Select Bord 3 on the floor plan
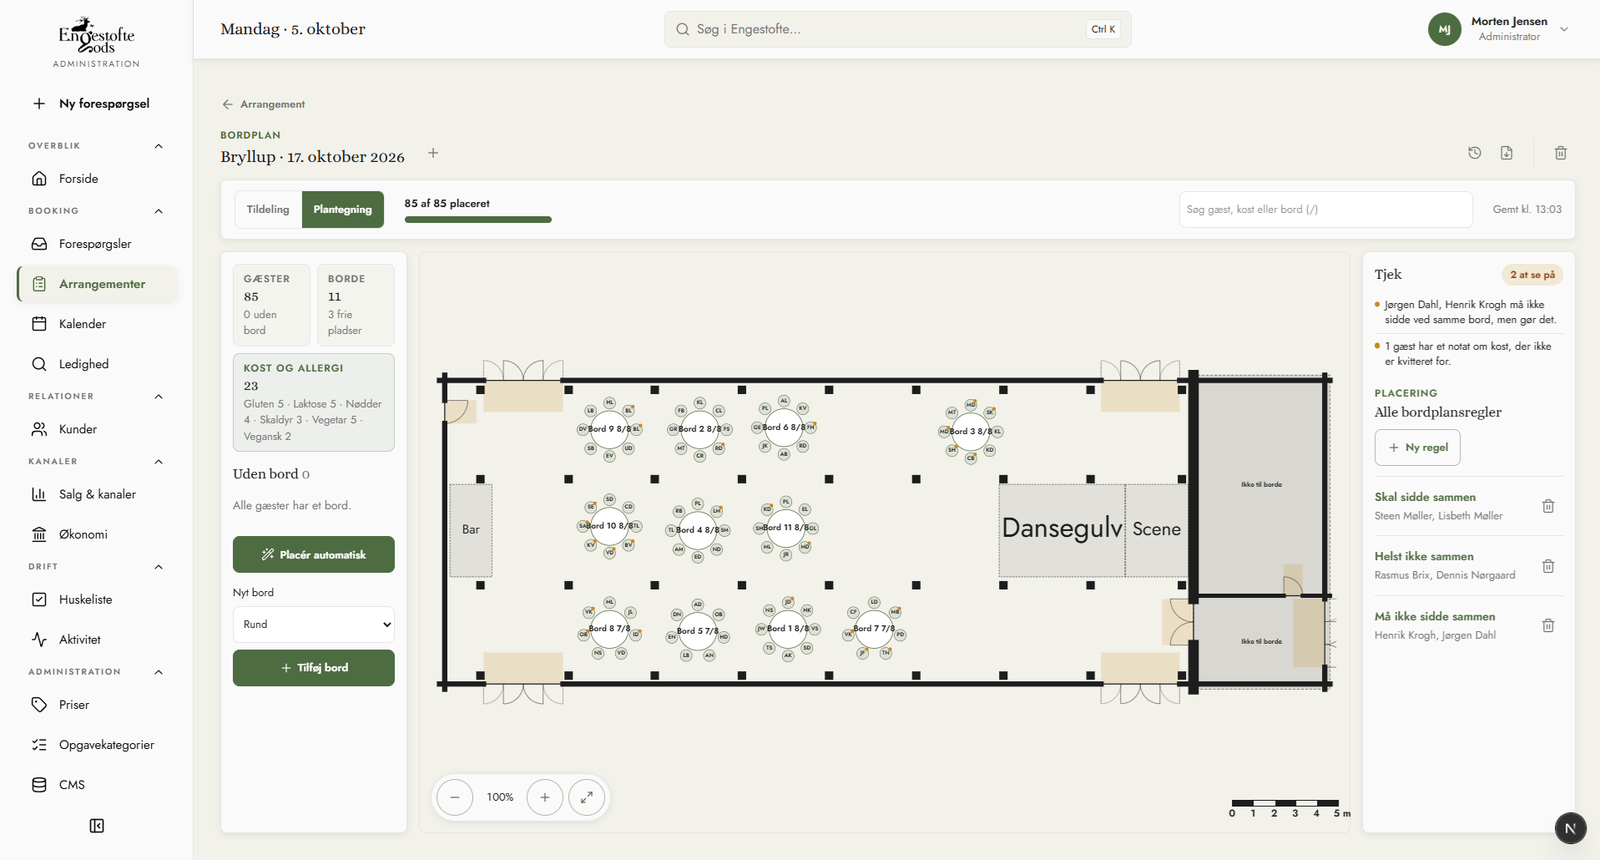Image resolution: width=1600 pixels, height=860 pixels. 970,431
